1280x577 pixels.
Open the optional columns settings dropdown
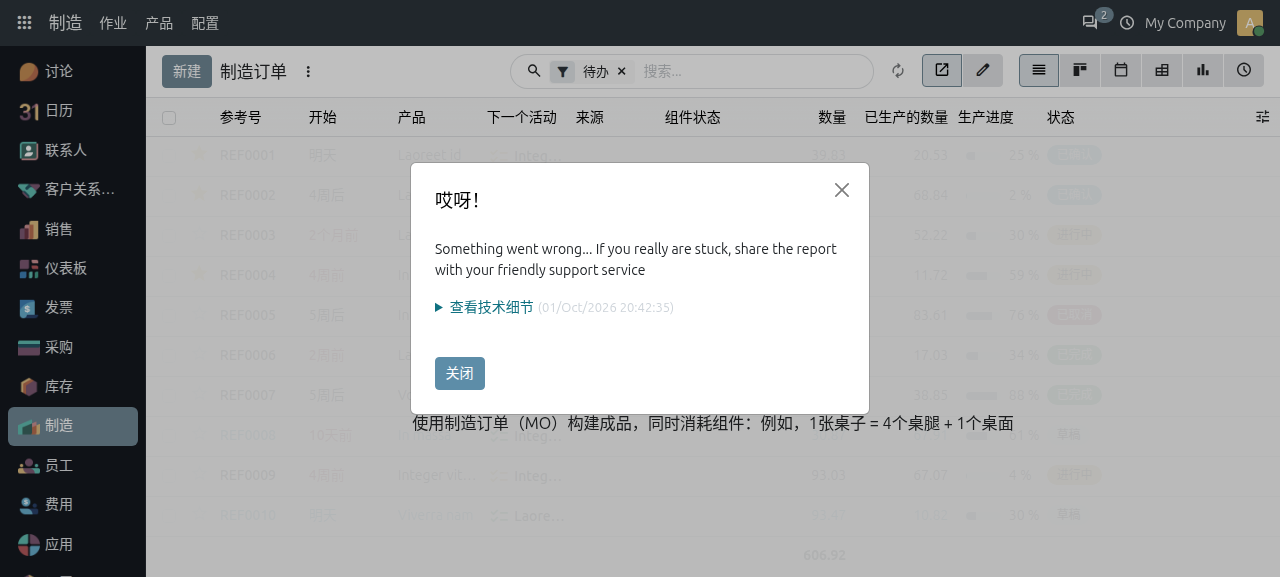1262,117
